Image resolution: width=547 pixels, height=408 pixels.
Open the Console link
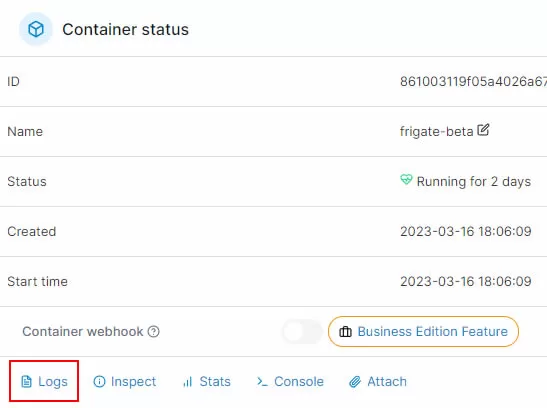click(x=290, y=381)
